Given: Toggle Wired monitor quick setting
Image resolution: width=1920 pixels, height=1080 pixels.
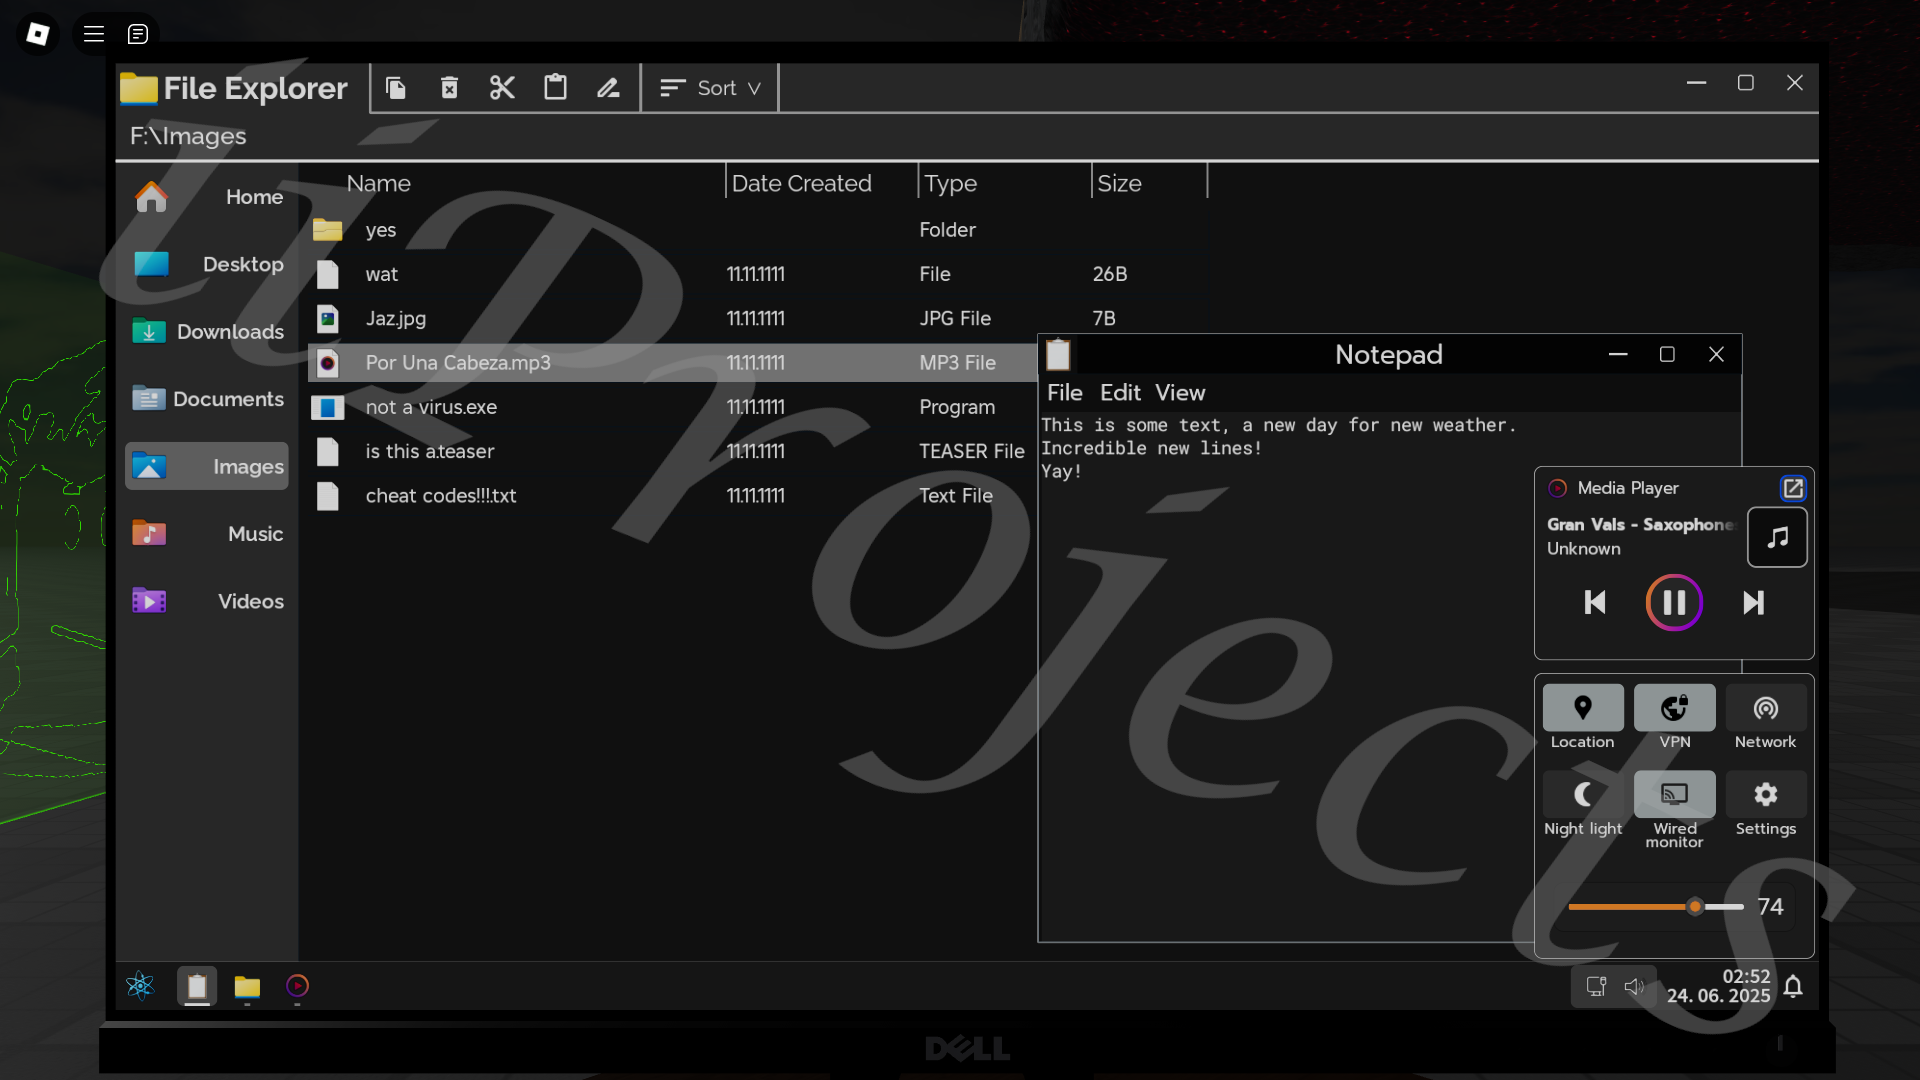Looking at the screenshot, I should (x=1674, y=795).
